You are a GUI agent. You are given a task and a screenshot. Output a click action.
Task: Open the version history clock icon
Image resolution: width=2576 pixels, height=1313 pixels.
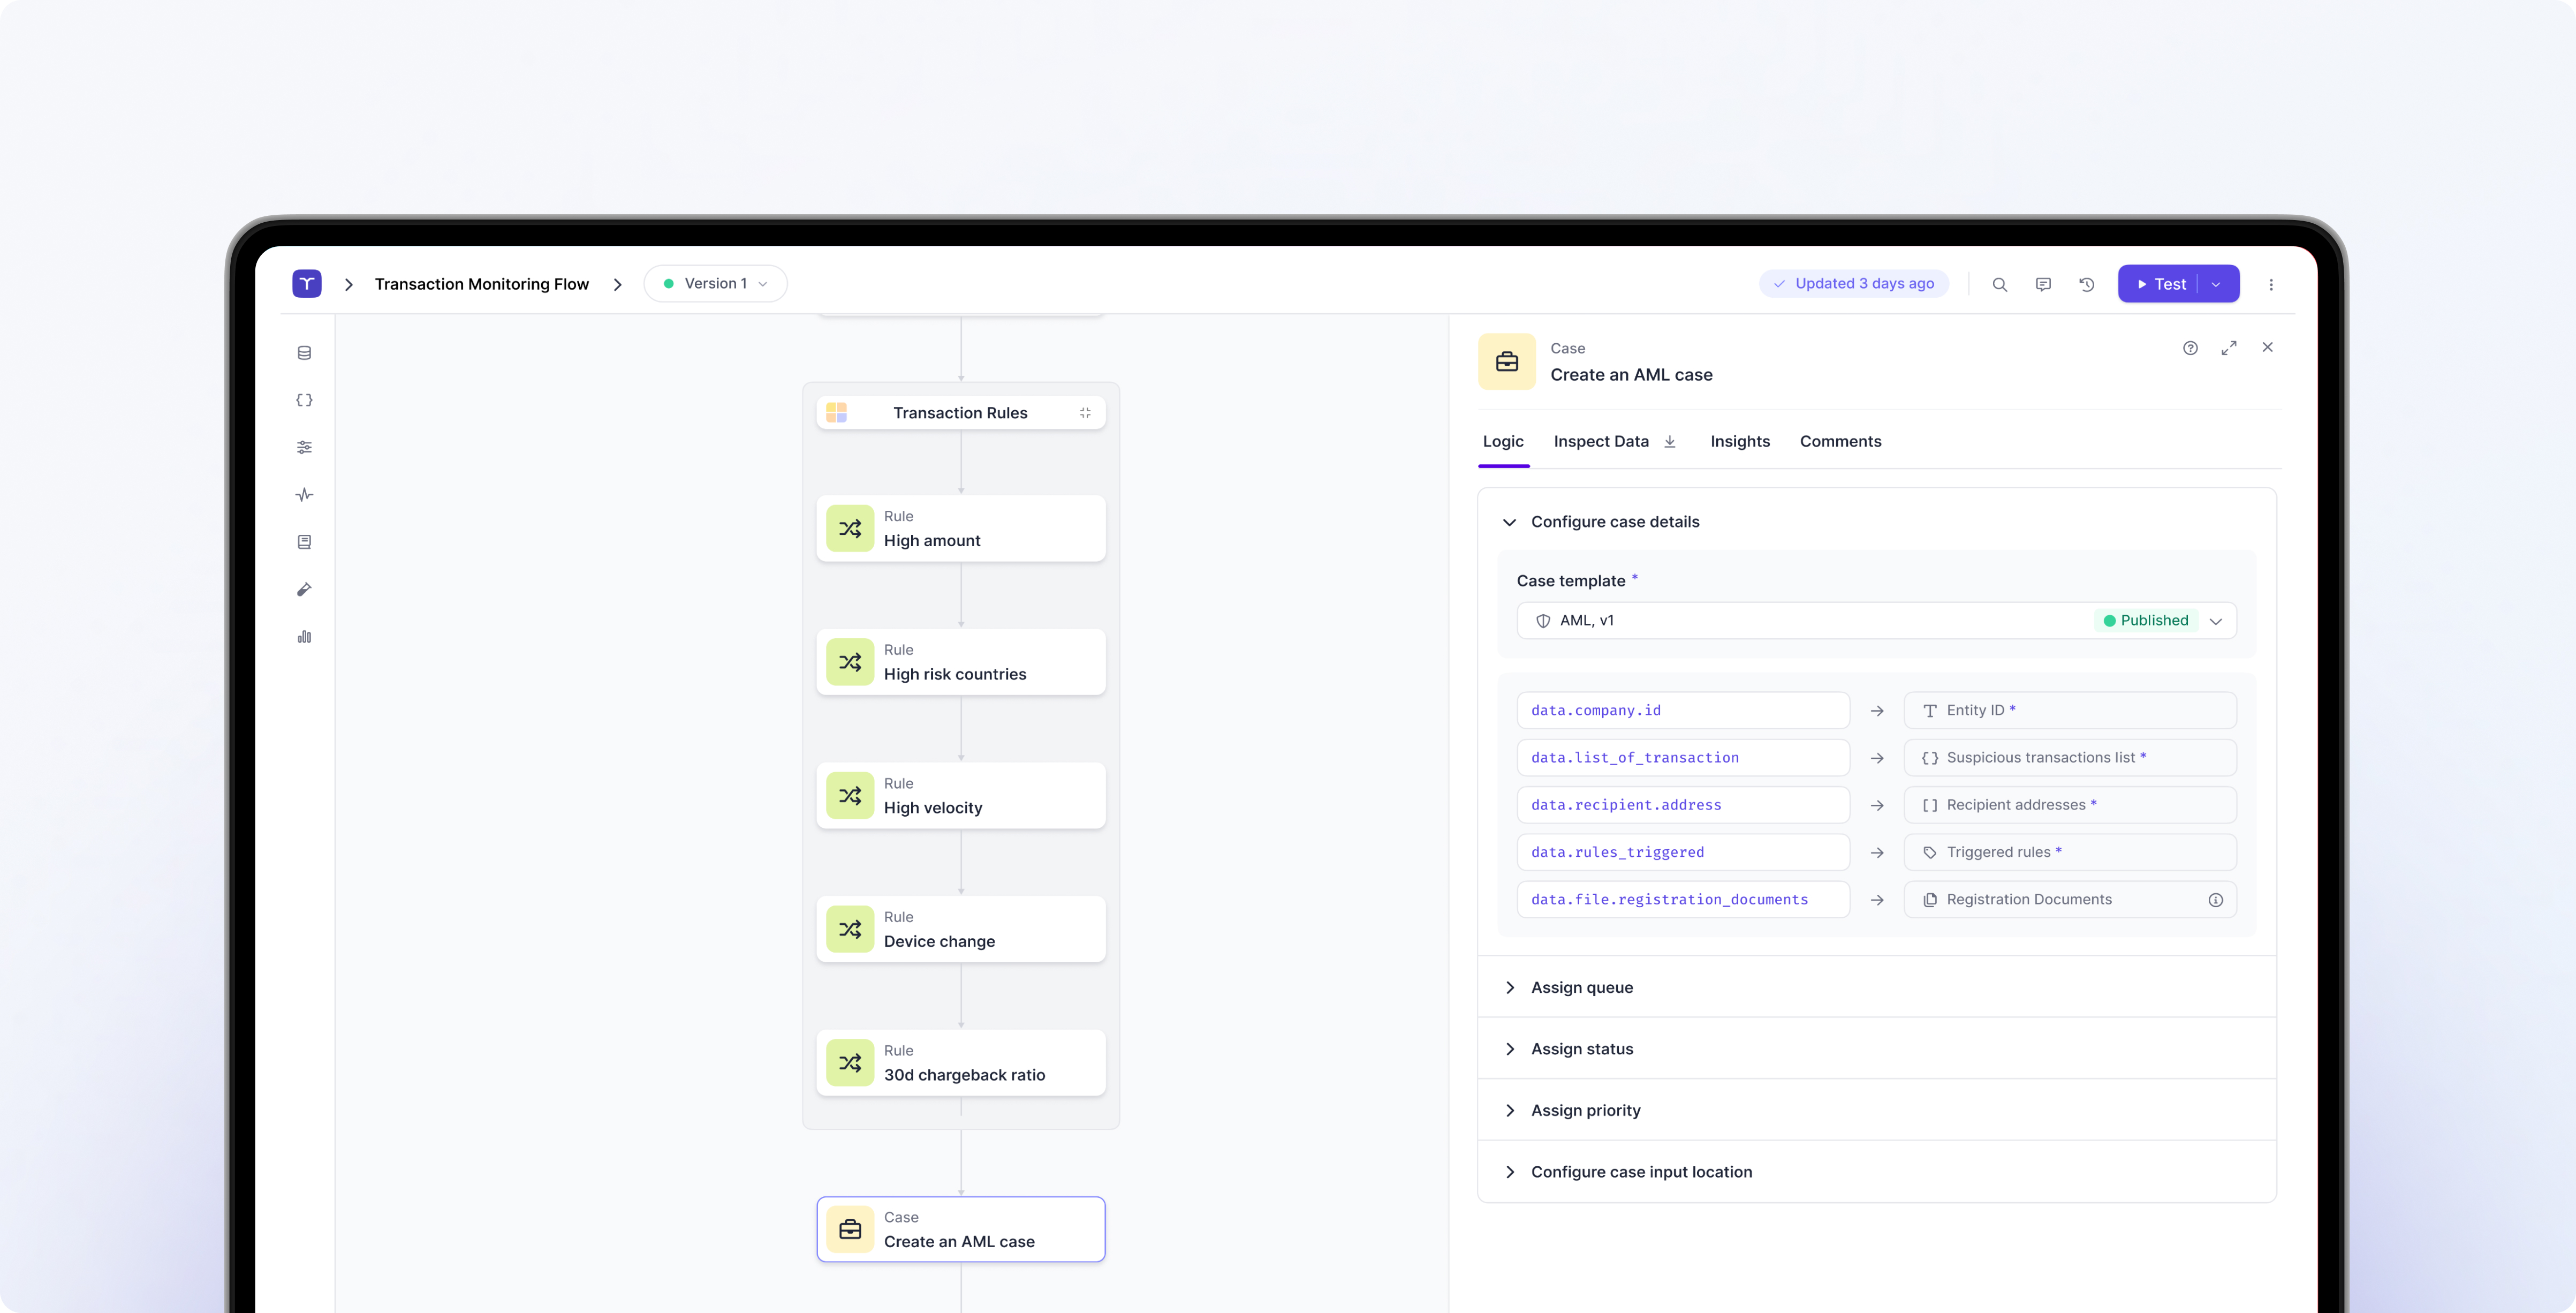[2087, 284]
